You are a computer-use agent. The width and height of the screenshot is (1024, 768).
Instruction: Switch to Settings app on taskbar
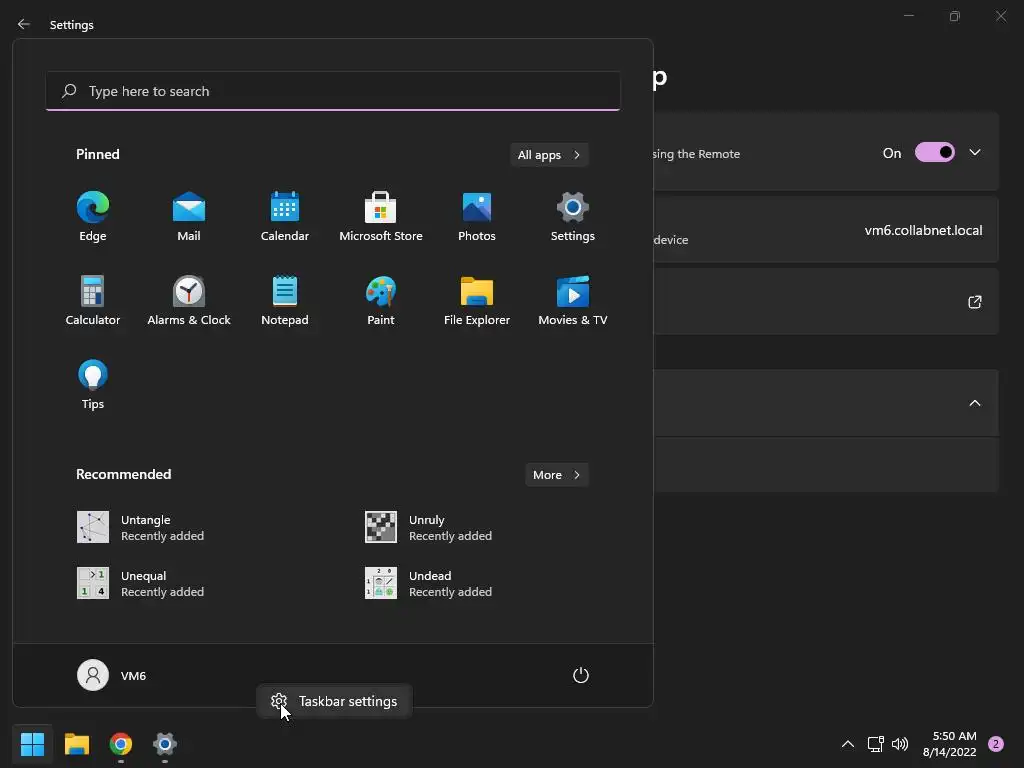coord(165,744)
